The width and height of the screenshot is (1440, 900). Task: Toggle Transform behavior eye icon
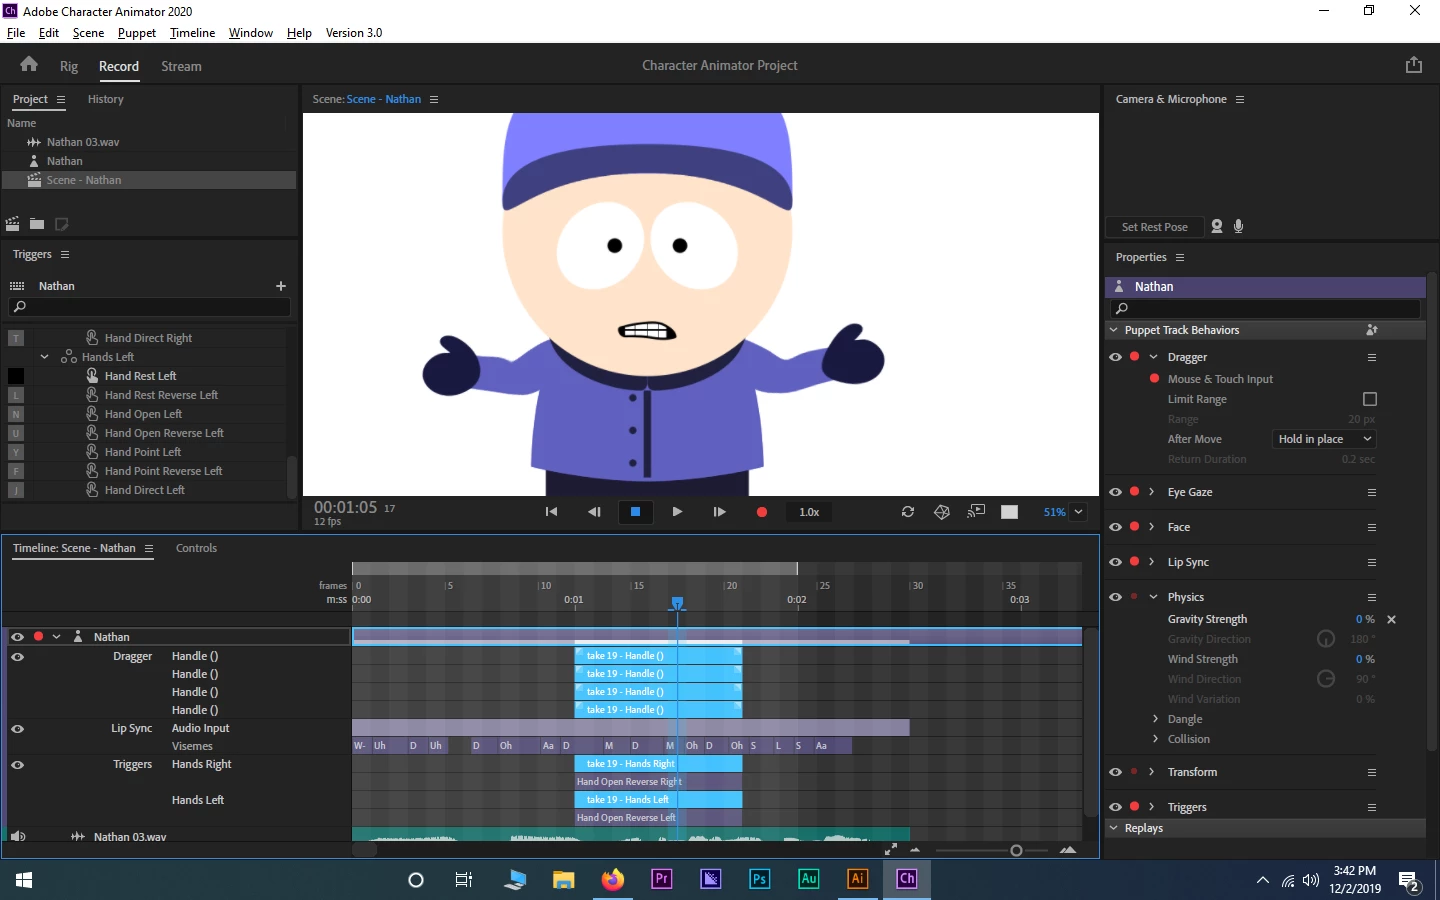[x=1115, y=772]
